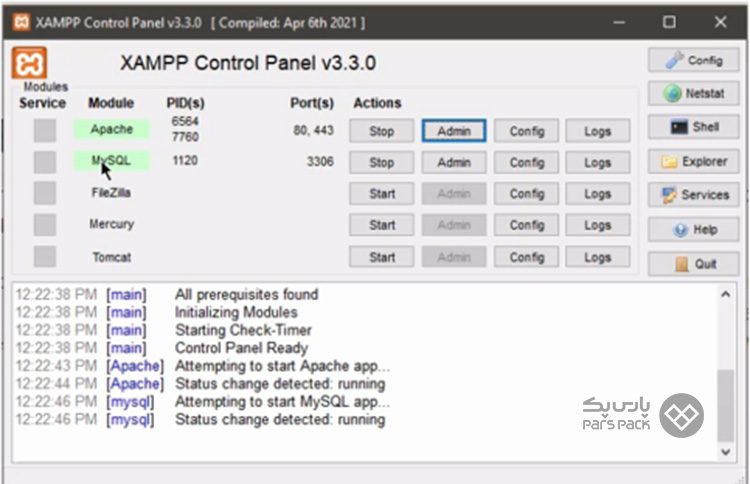Open the MySQL Logs menu
This screenshot has height=484, width=750.
(x=598, y=163)
